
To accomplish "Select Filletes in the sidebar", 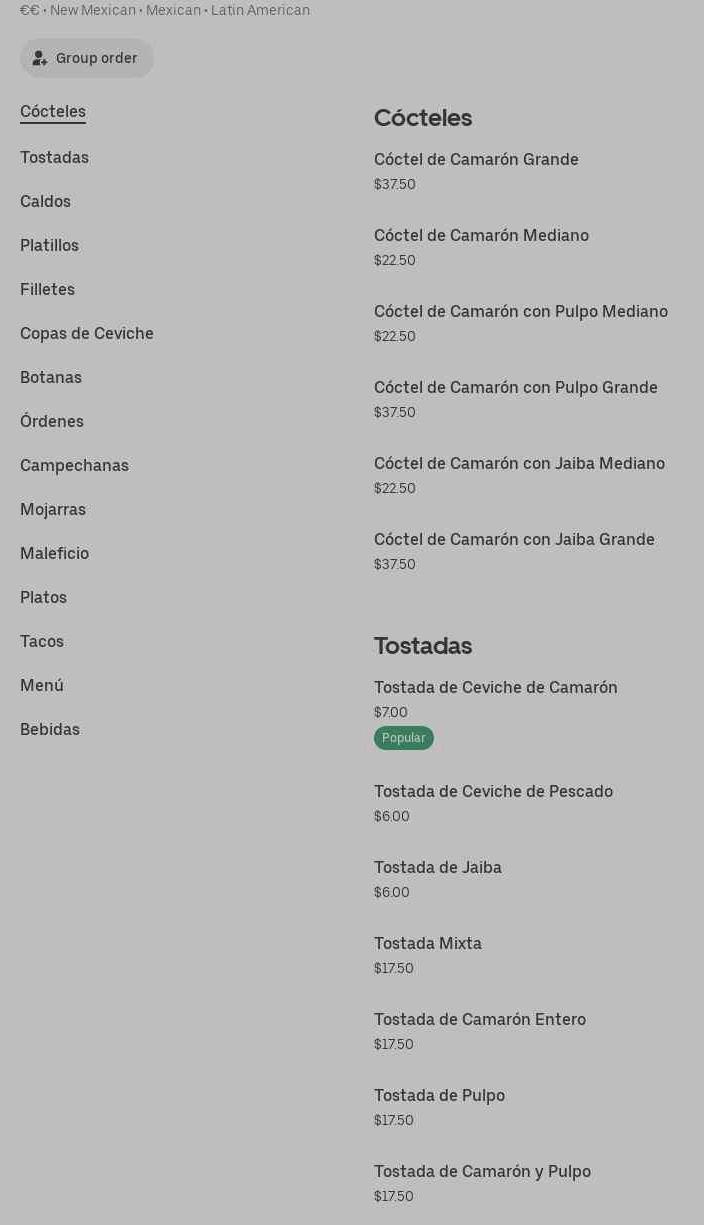I will tap(47, 289).
